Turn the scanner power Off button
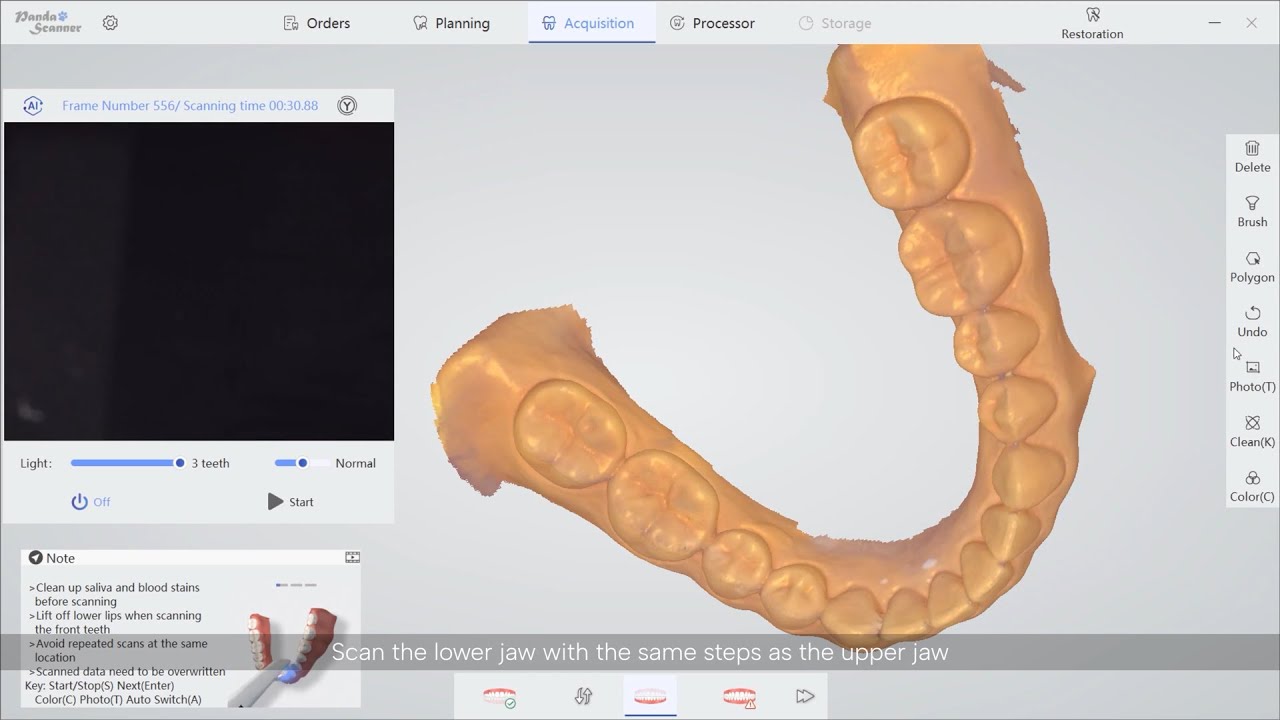Screen dimensions: 1280x720 [91, 502]
